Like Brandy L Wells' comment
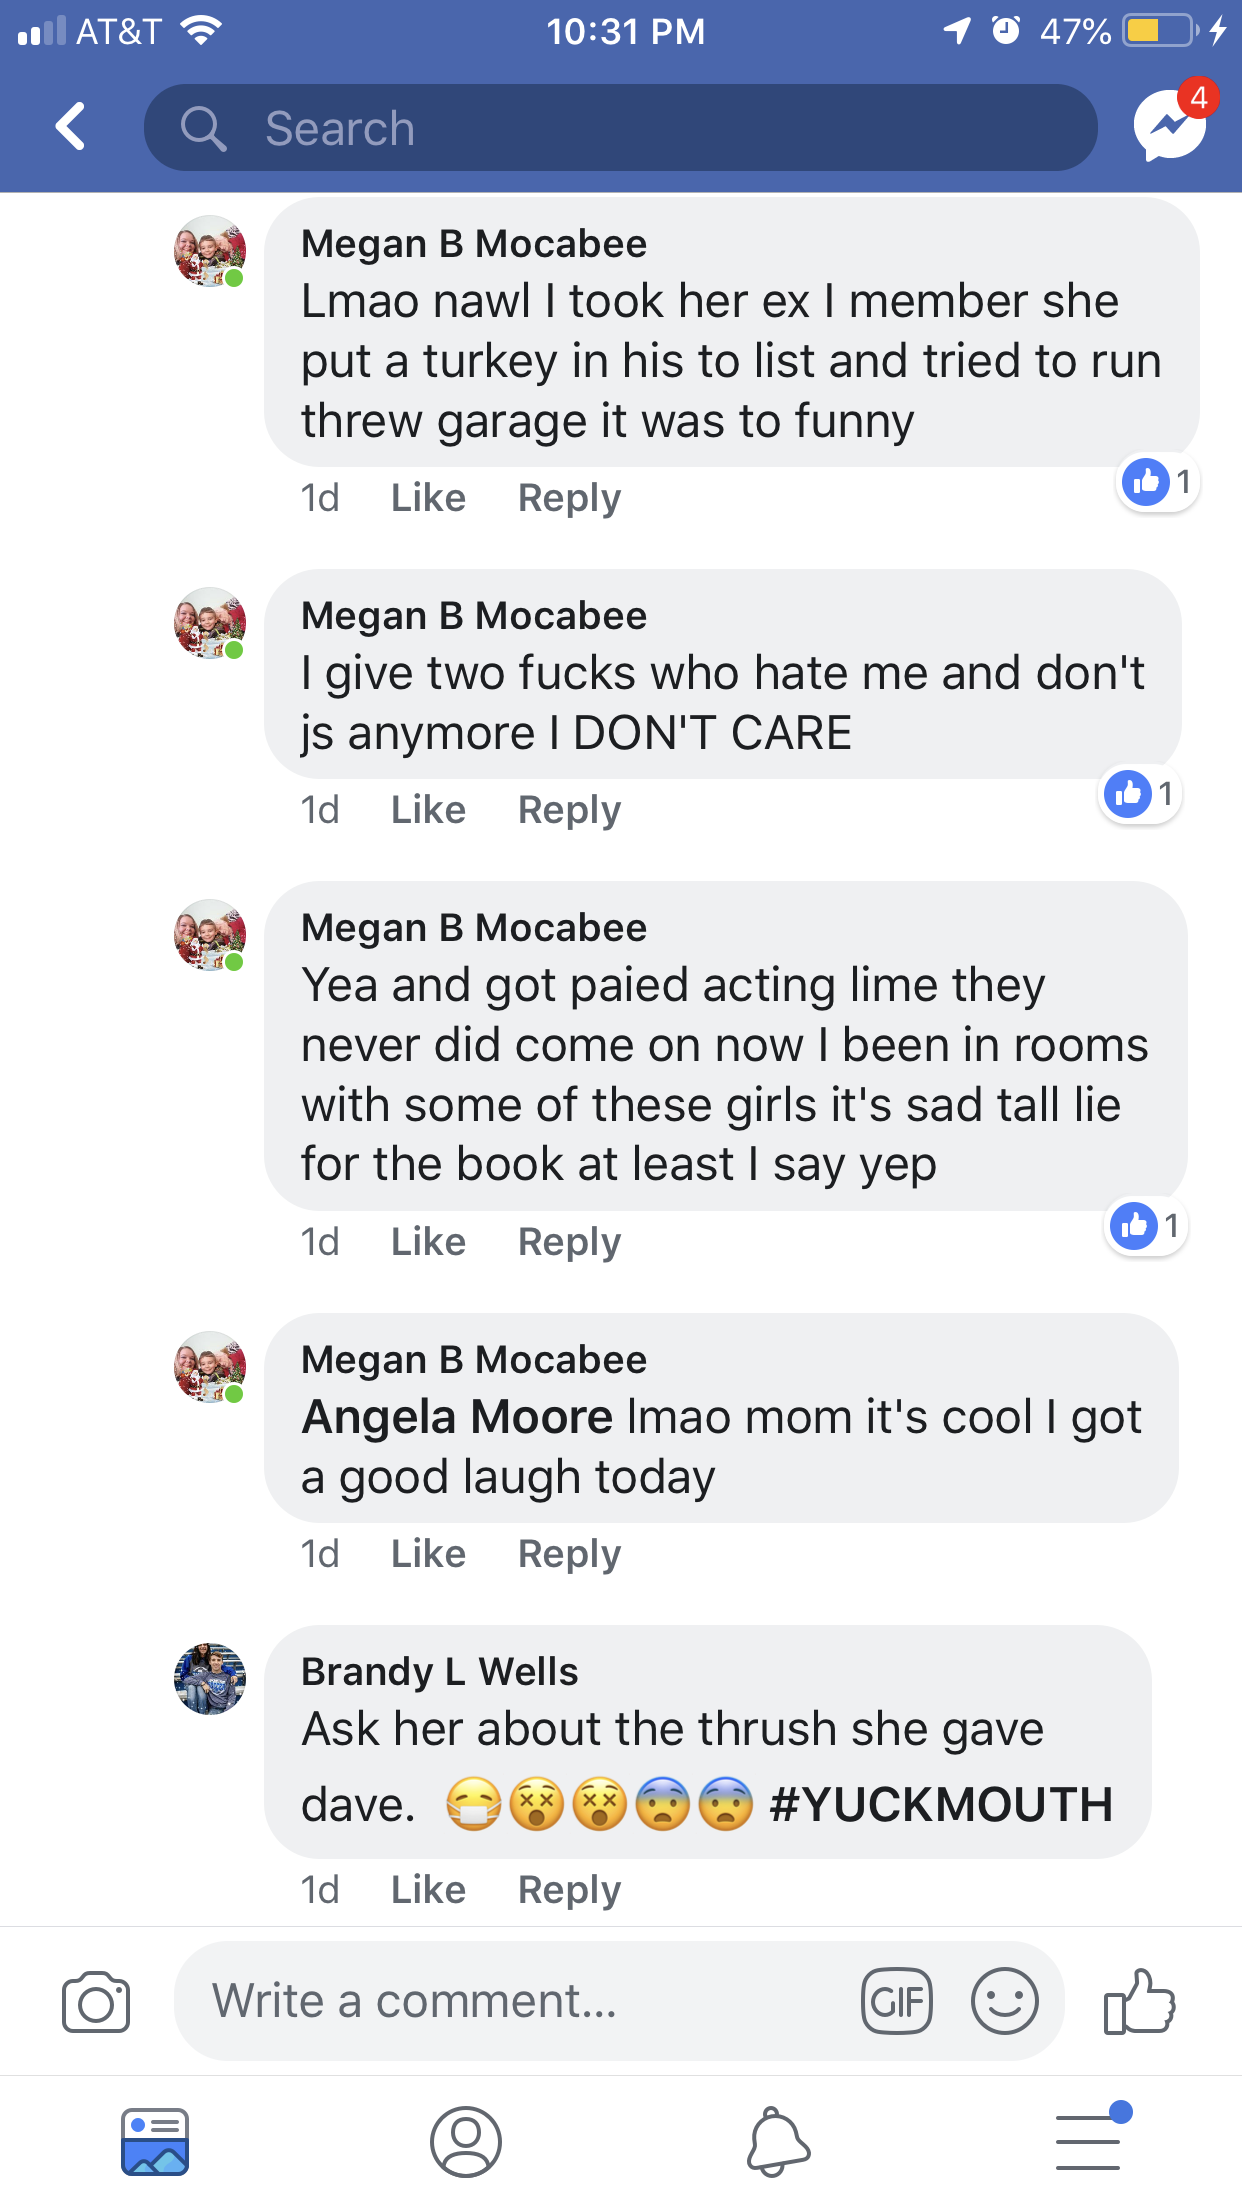The width and height of the screenshot is (1242, 2208). [x=428, y=1890]
